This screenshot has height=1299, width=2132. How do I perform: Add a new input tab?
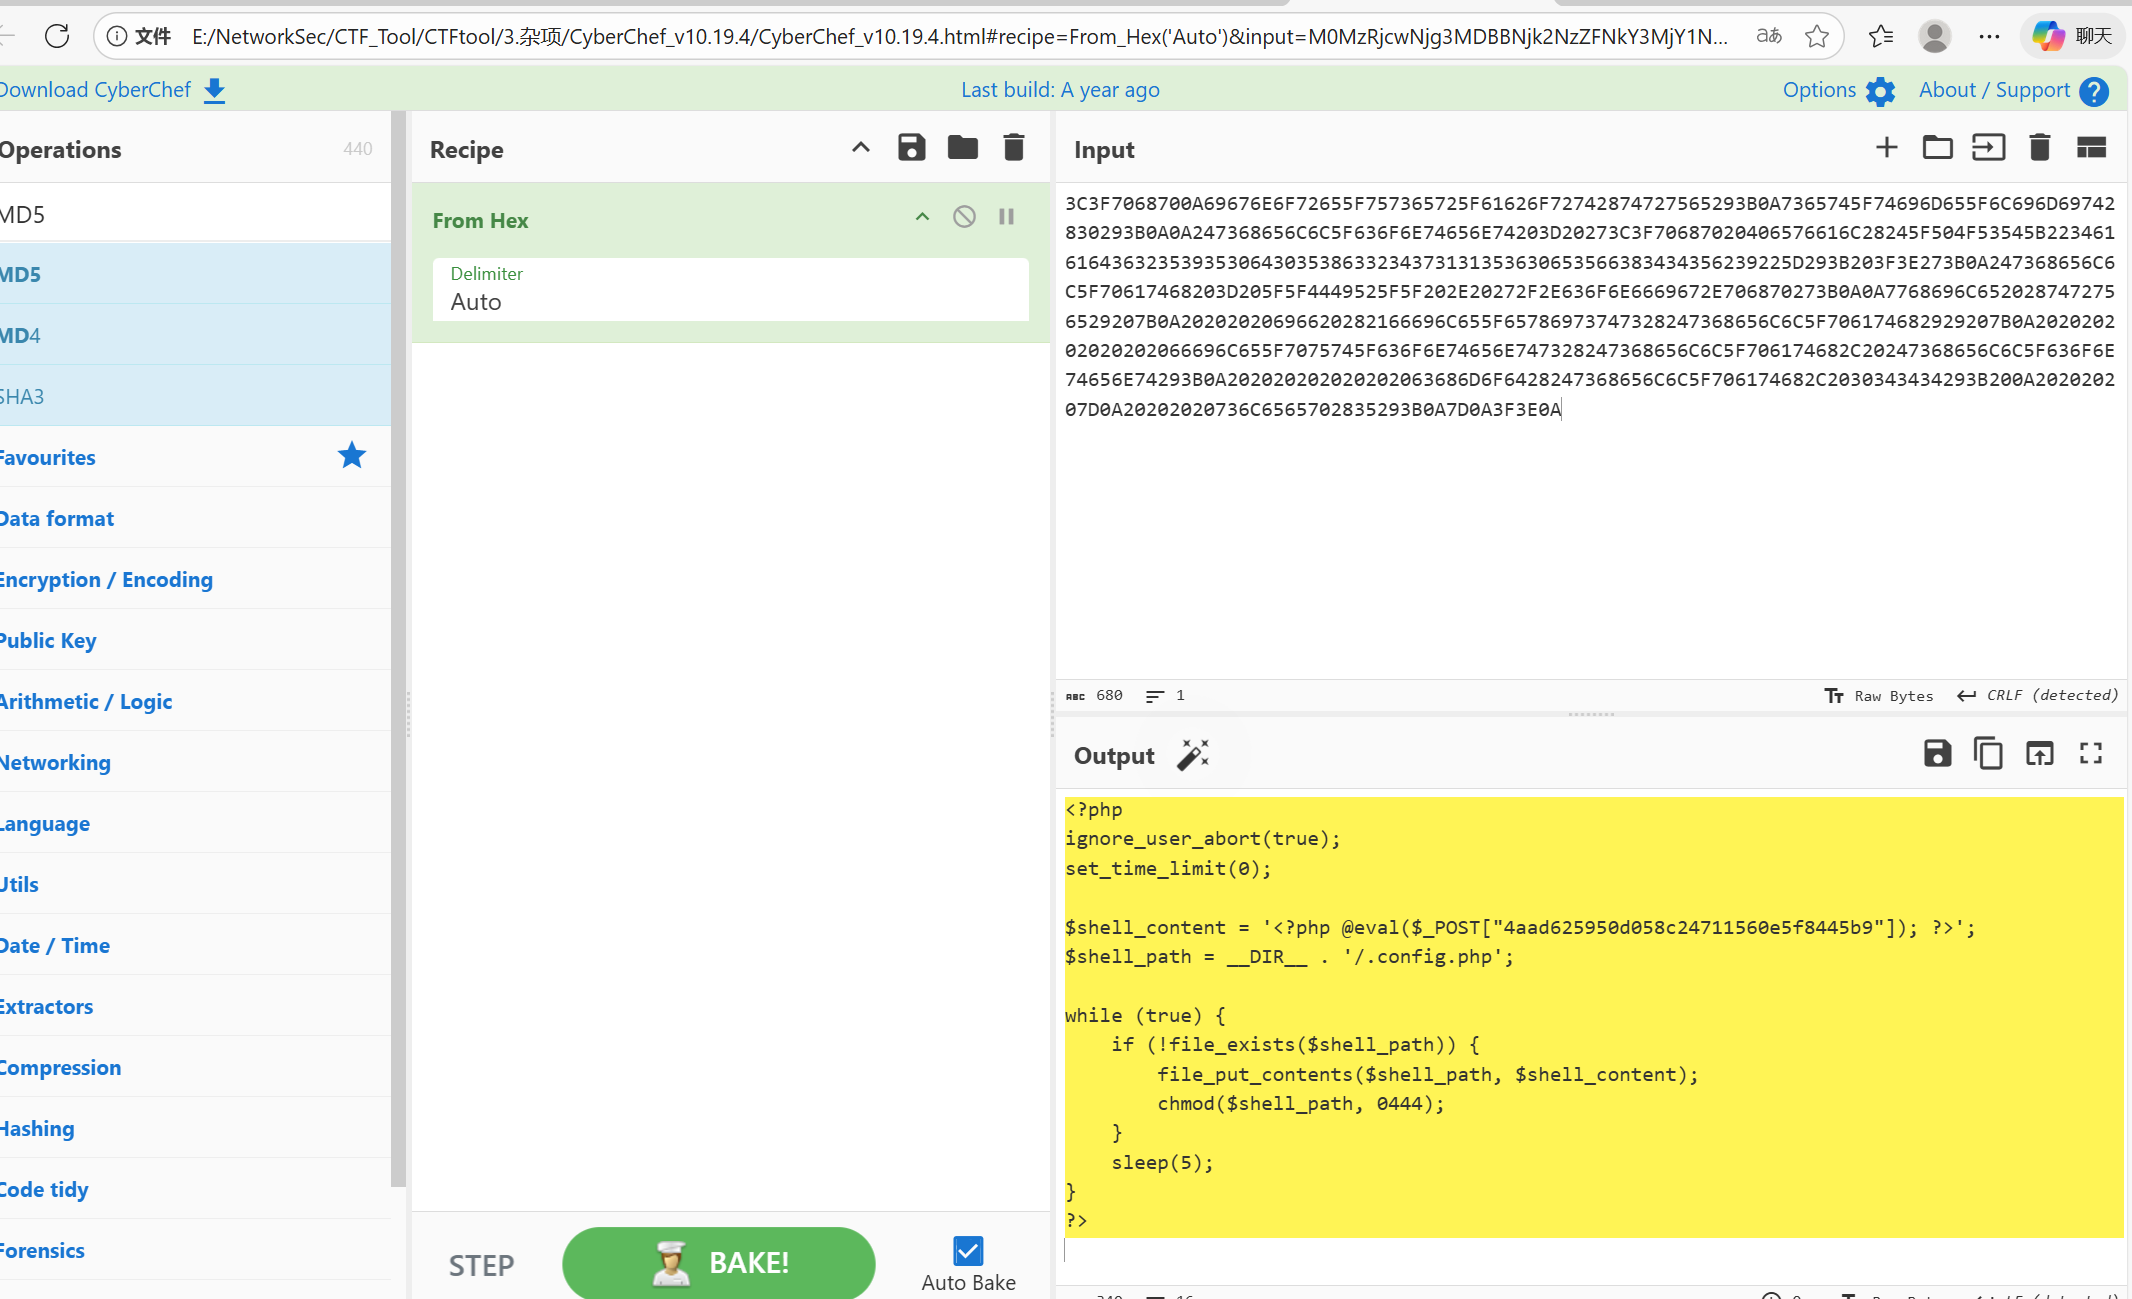point(1886,148)
